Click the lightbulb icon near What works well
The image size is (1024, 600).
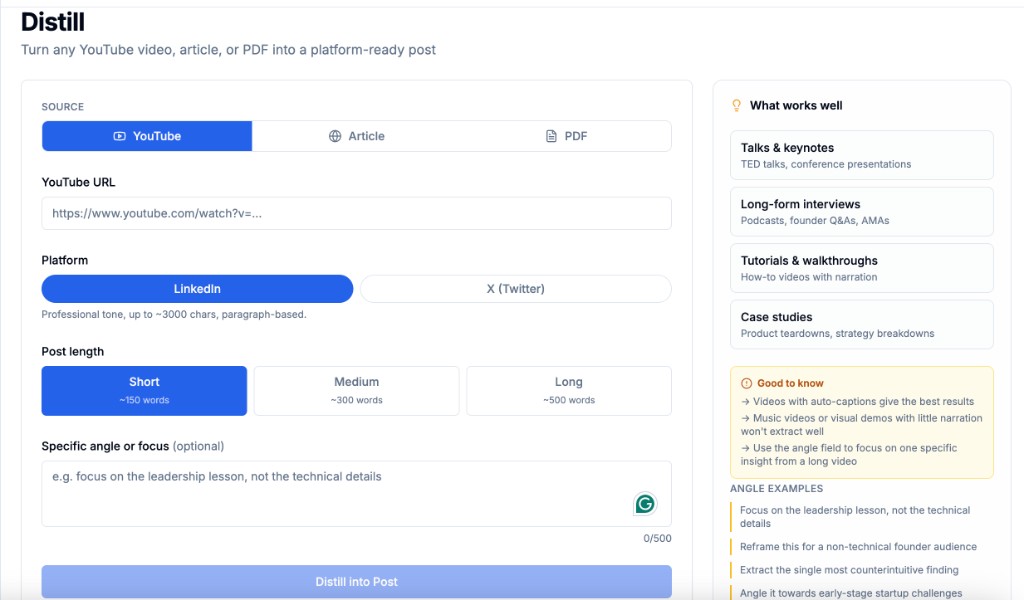click(737, 105)
